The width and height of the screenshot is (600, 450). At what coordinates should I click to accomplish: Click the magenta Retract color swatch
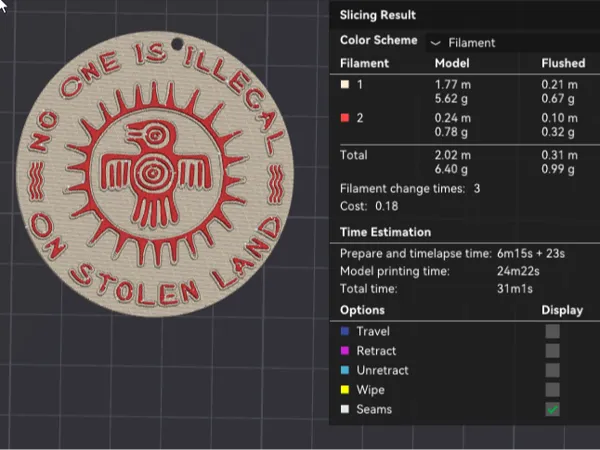coord(345,351)
